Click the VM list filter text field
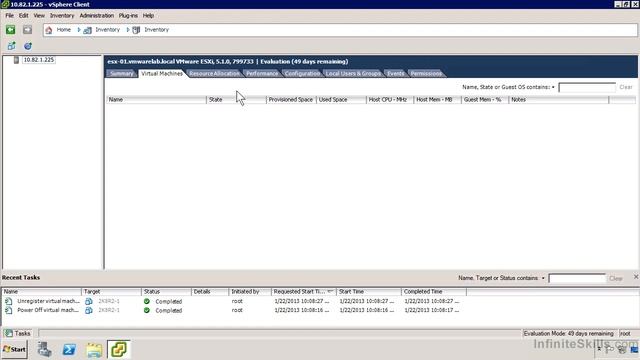Image resolution: width=640 pixels, height=360 pixels. pyautogui.click(x=587, y=87)
